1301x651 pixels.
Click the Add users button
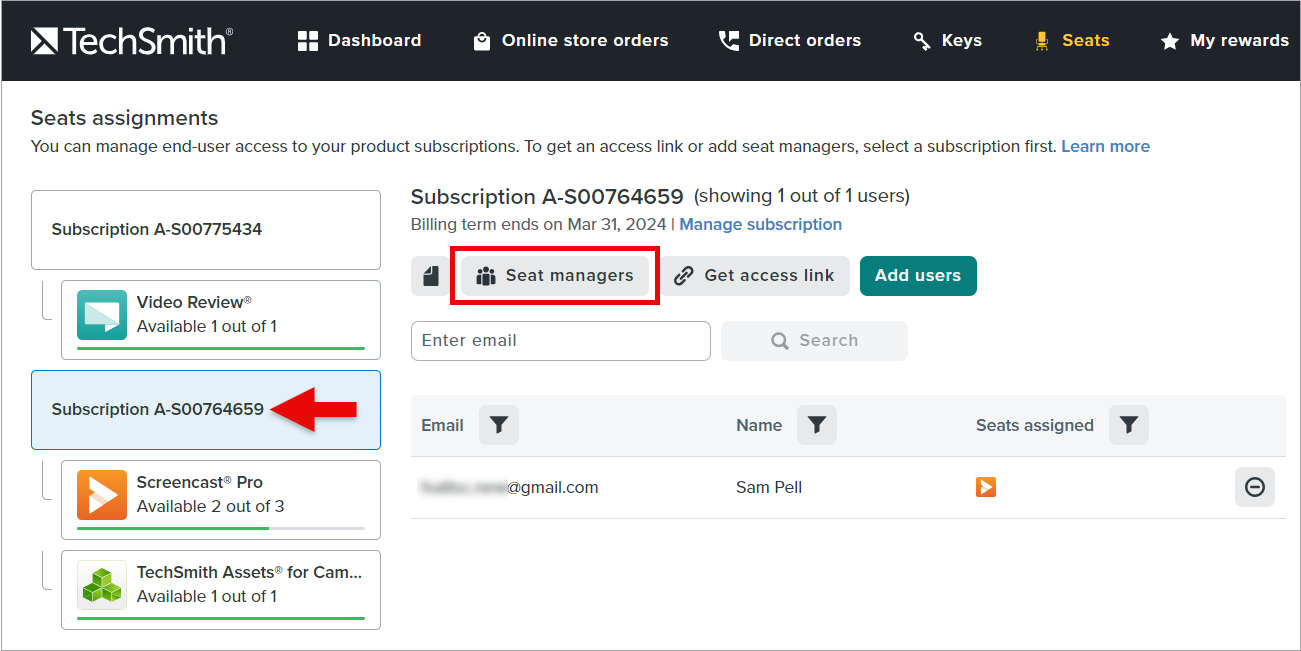point(917,276)
